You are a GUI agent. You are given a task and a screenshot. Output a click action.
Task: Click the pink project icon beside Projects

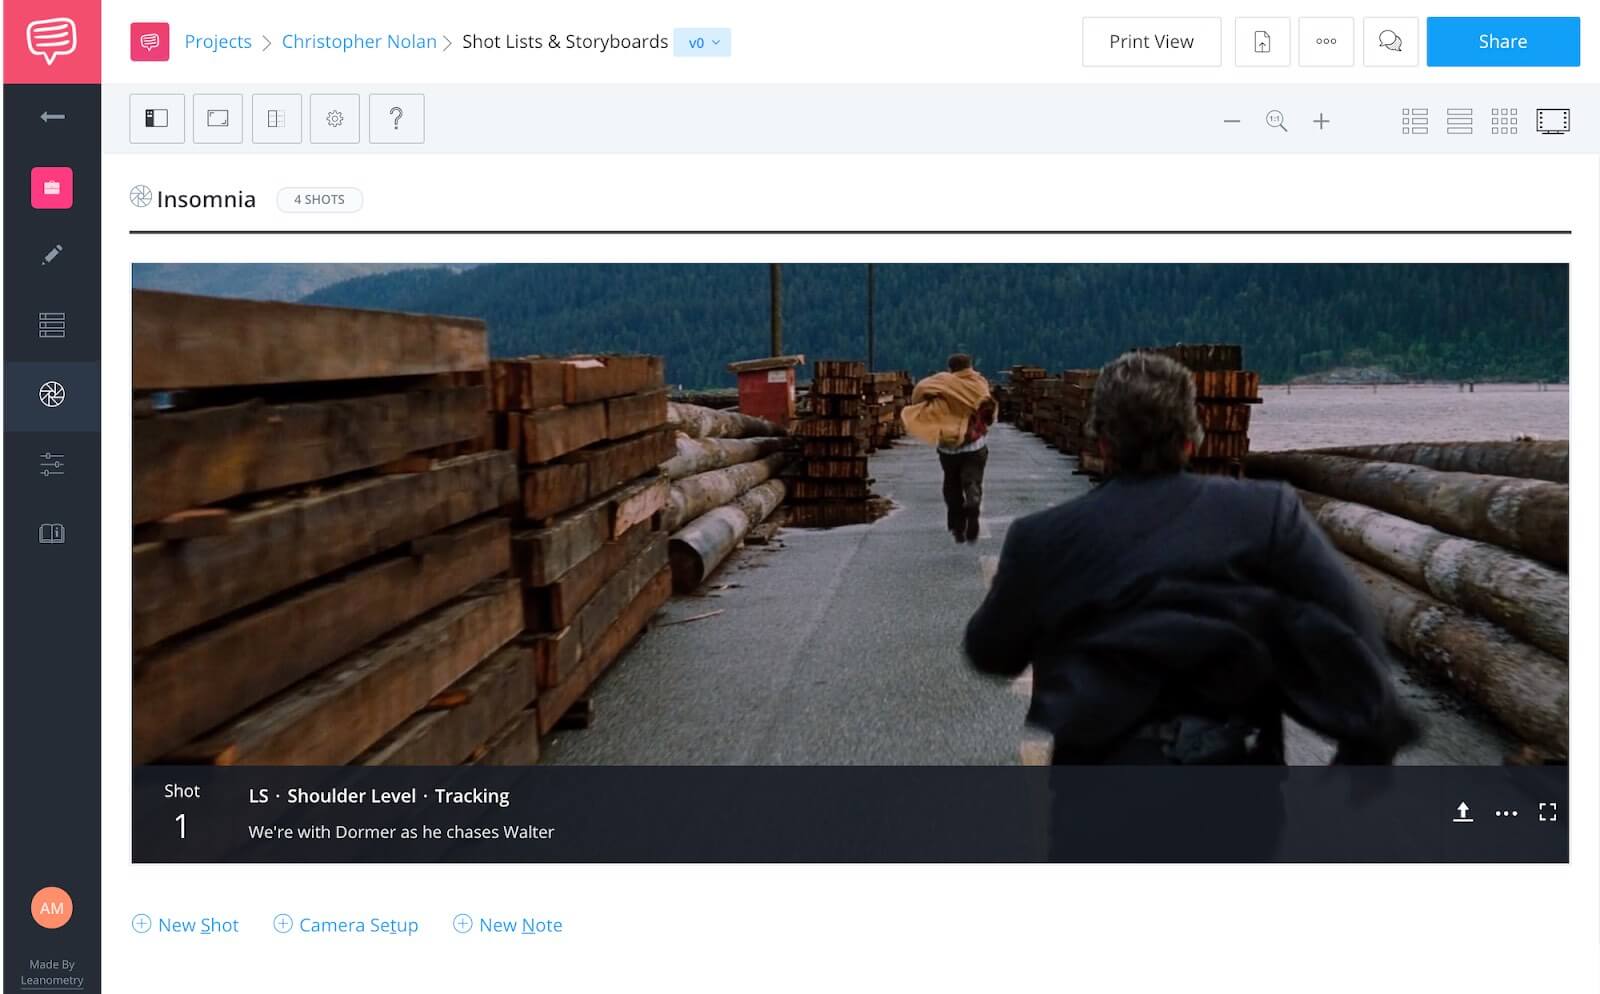[149, 42]
